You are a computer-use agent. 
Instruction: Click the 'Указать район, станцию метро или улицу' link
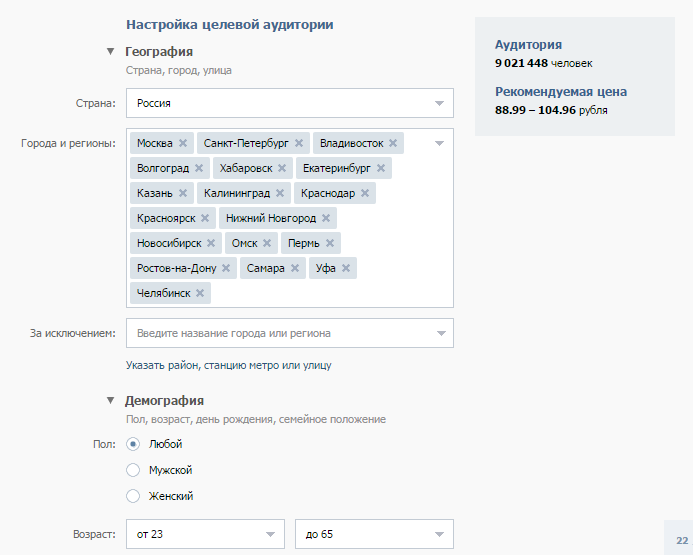tap(228, 365)
